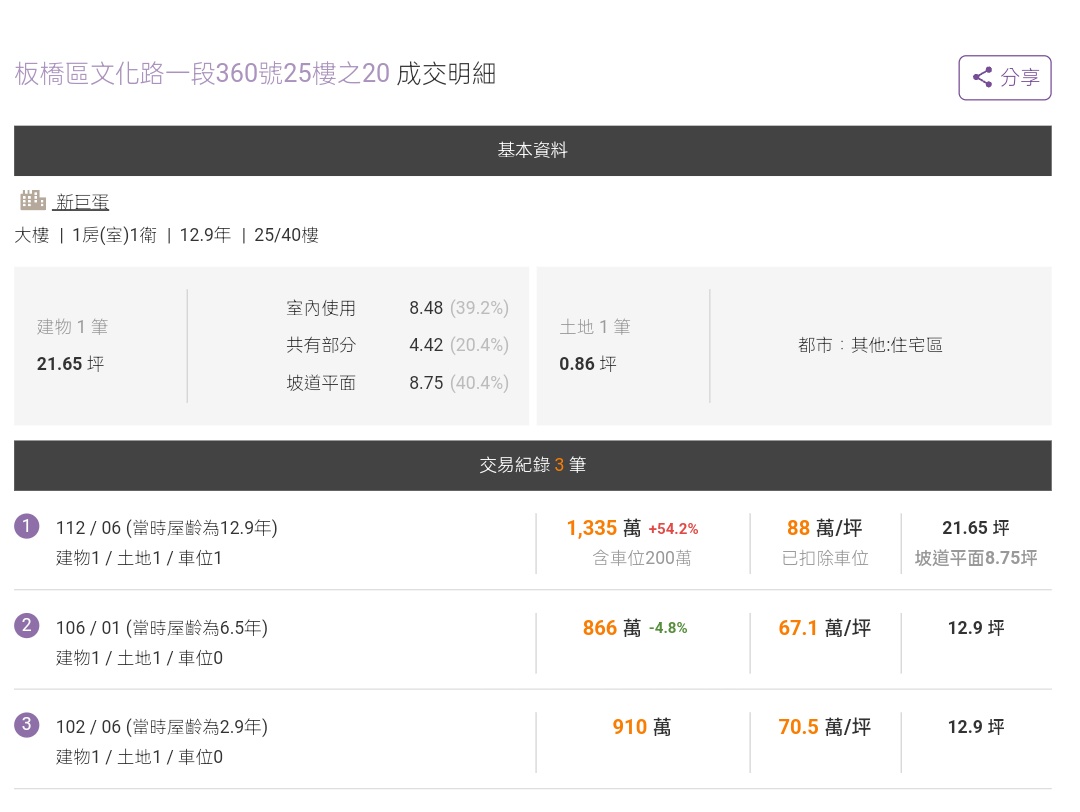Select the purple number 1 transaction badge

27,526
